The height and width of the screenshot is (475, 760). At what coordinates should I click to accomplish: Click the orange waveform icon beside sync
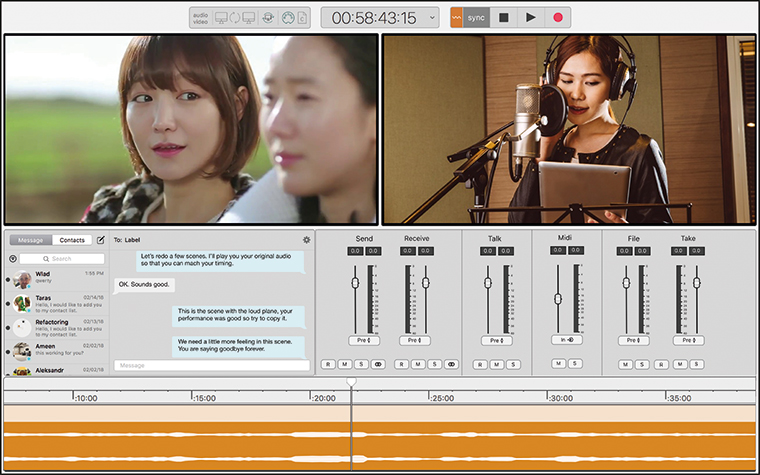click(x=457, y=17)
